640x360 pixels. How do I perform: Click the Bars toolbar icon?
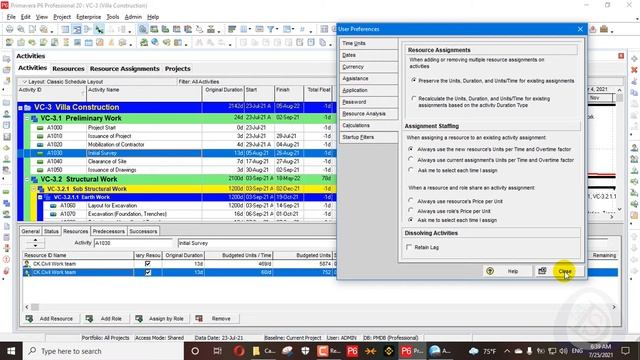[232, 29]
